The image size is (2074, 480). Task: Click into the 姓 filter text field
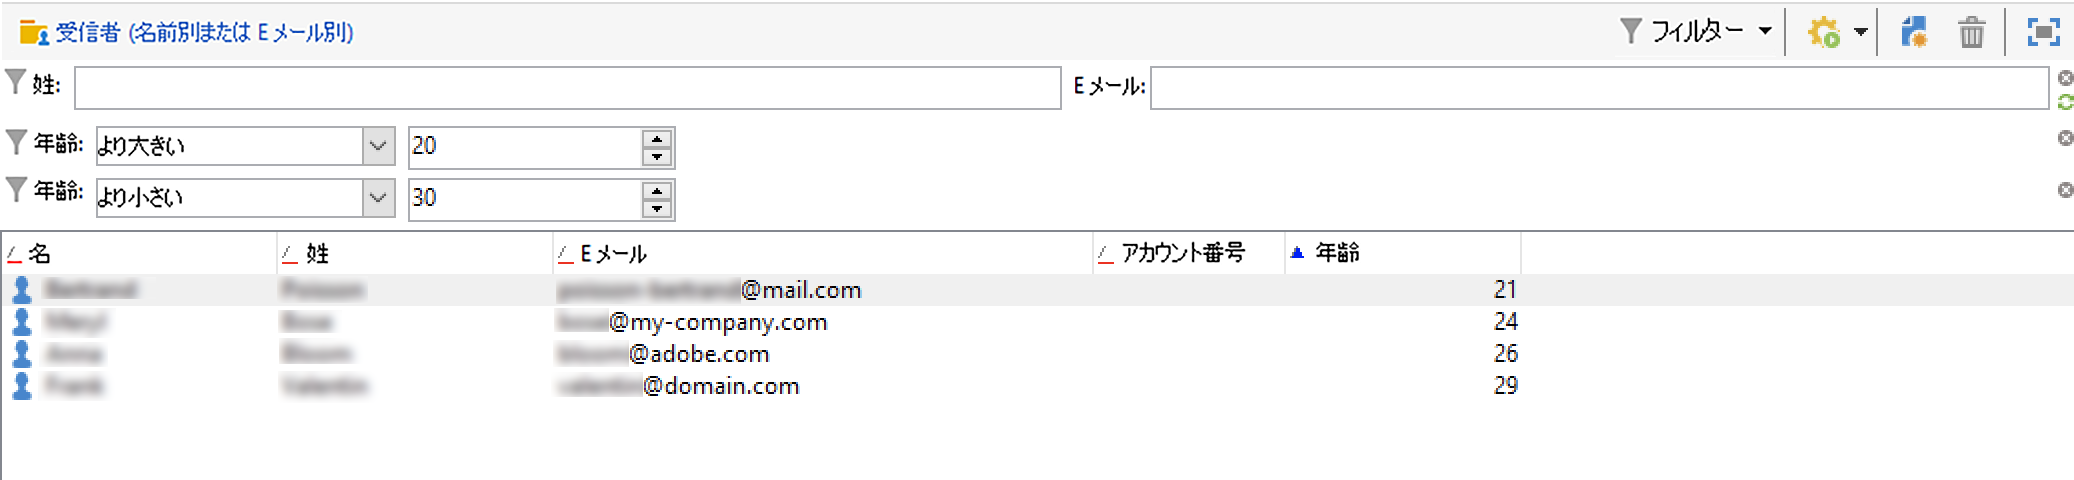[x=567, y=88]
